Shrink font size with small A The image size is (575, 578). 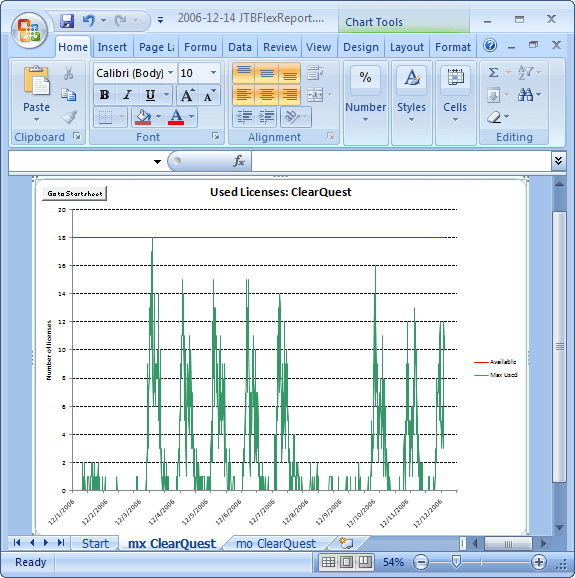pos(209,95)
